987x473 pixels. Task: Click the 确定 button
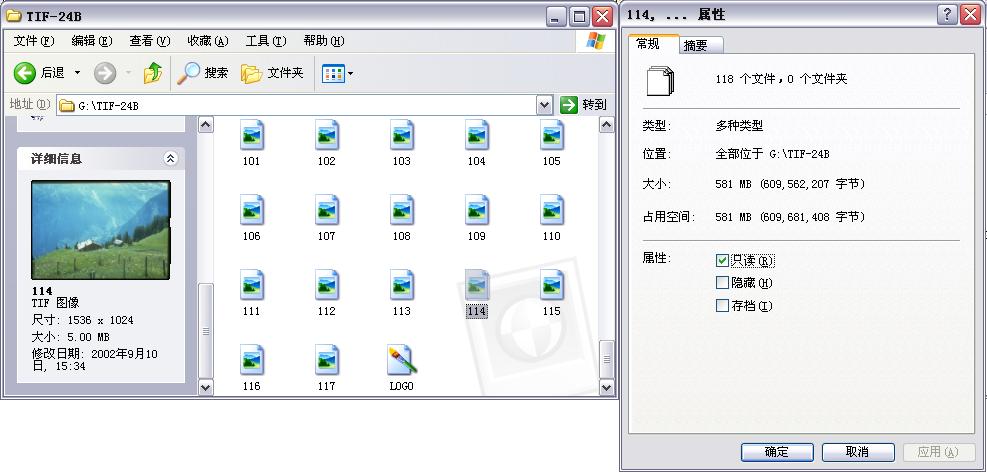[x=777, y=452]
